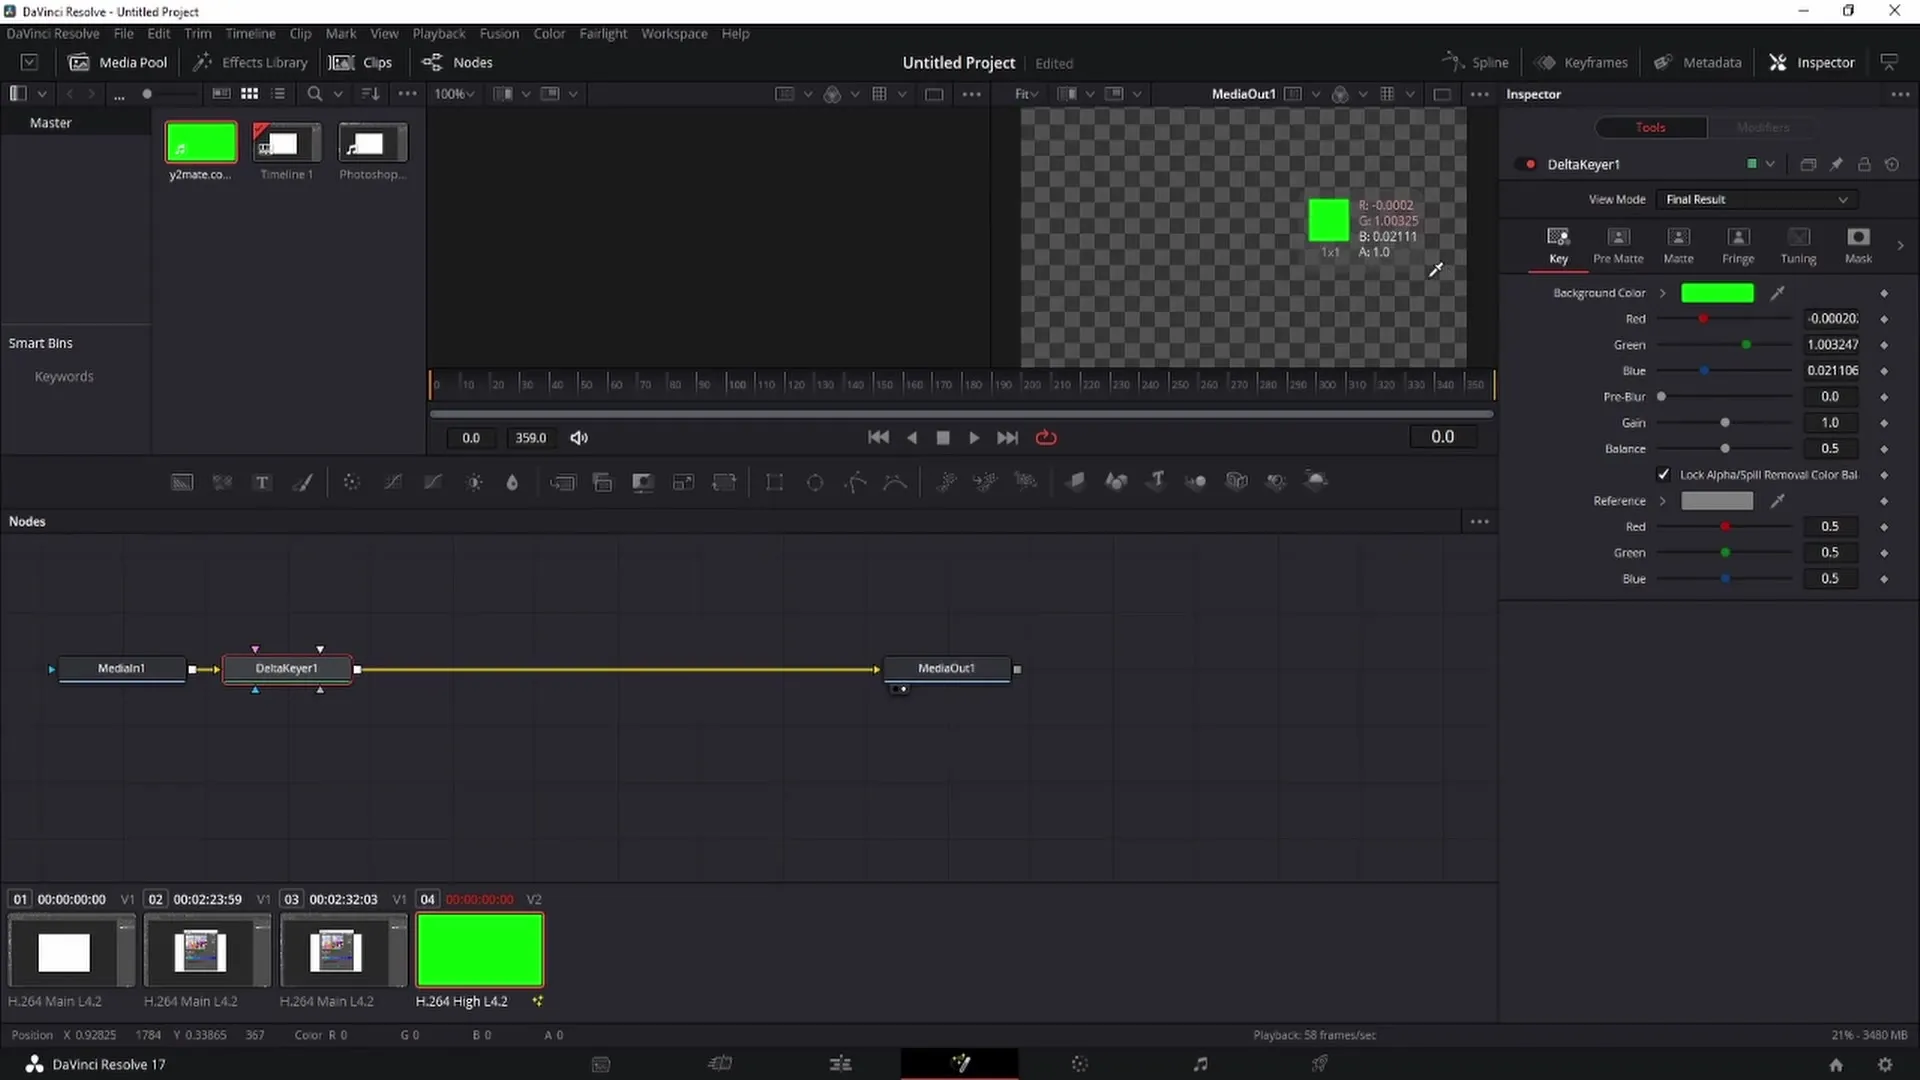The image size is (1920, 1080).
Task: Select the Key tab in Inspector panel
Action: 1559,245
